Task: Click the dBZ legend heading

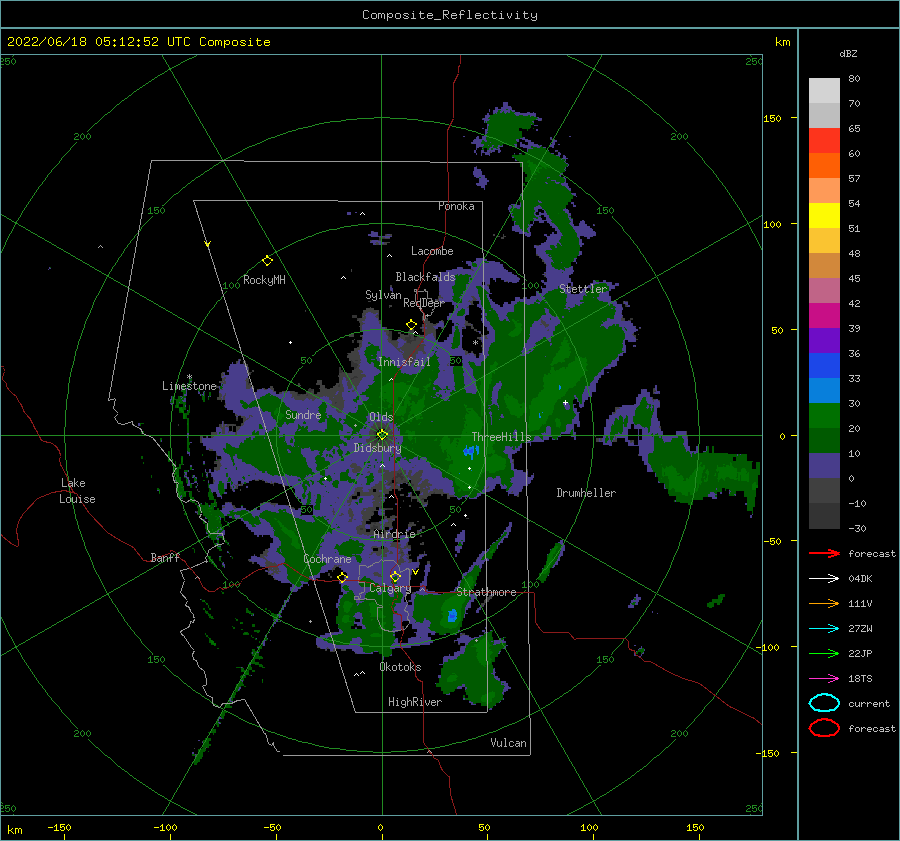Action: pyautogui.click(x=848, y=53)
